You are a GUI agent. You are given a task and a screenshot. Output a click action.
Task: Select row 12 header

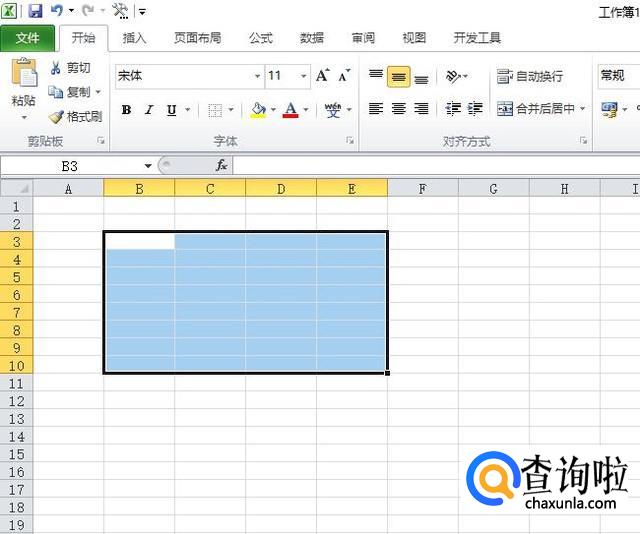(16, 401)
